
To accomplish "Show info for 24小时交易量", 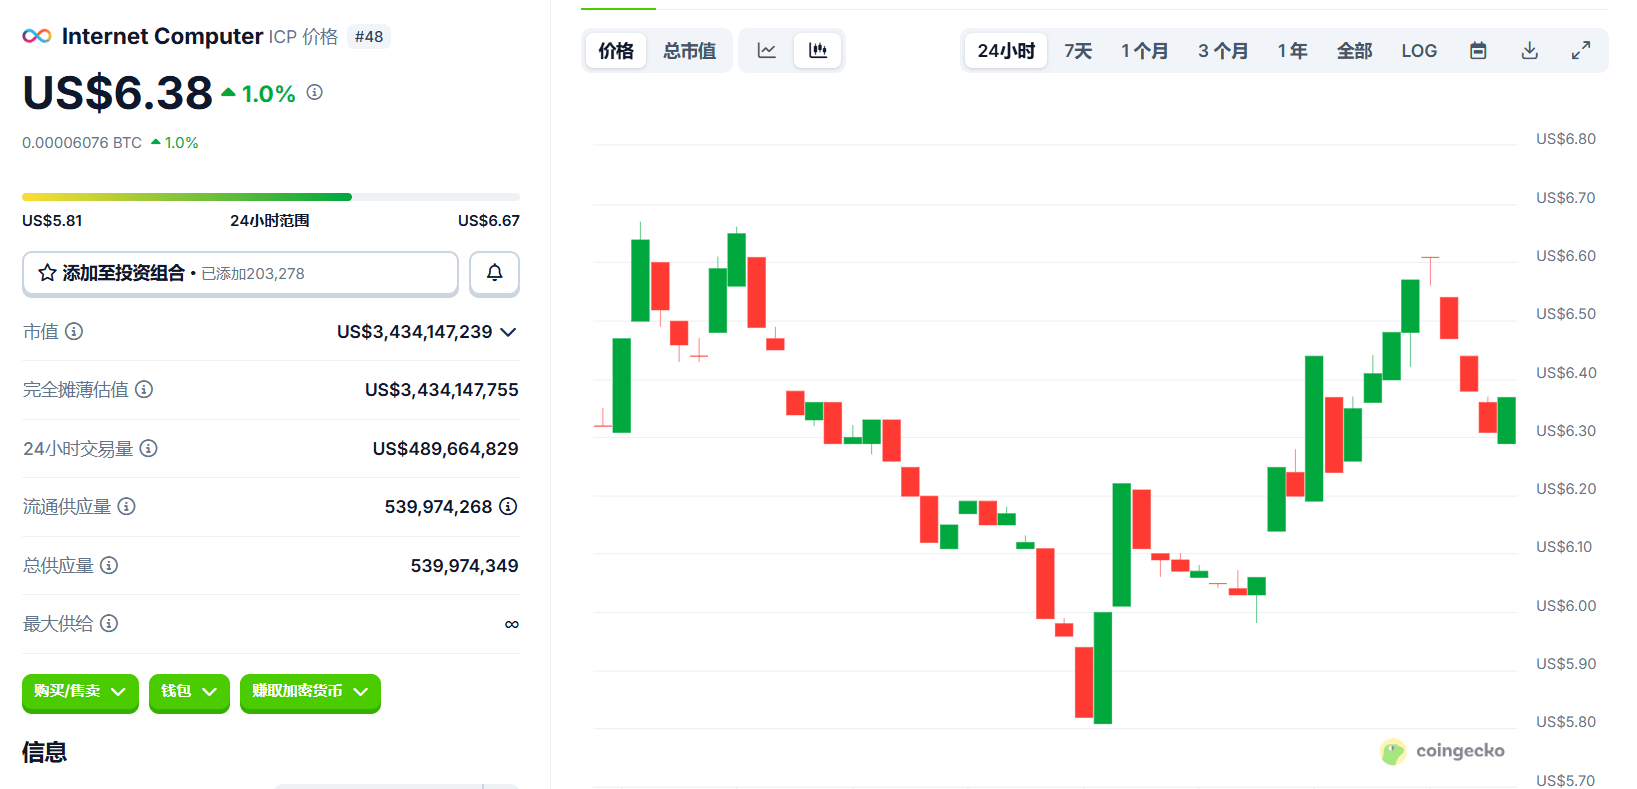I will click(x=148, y=448).
